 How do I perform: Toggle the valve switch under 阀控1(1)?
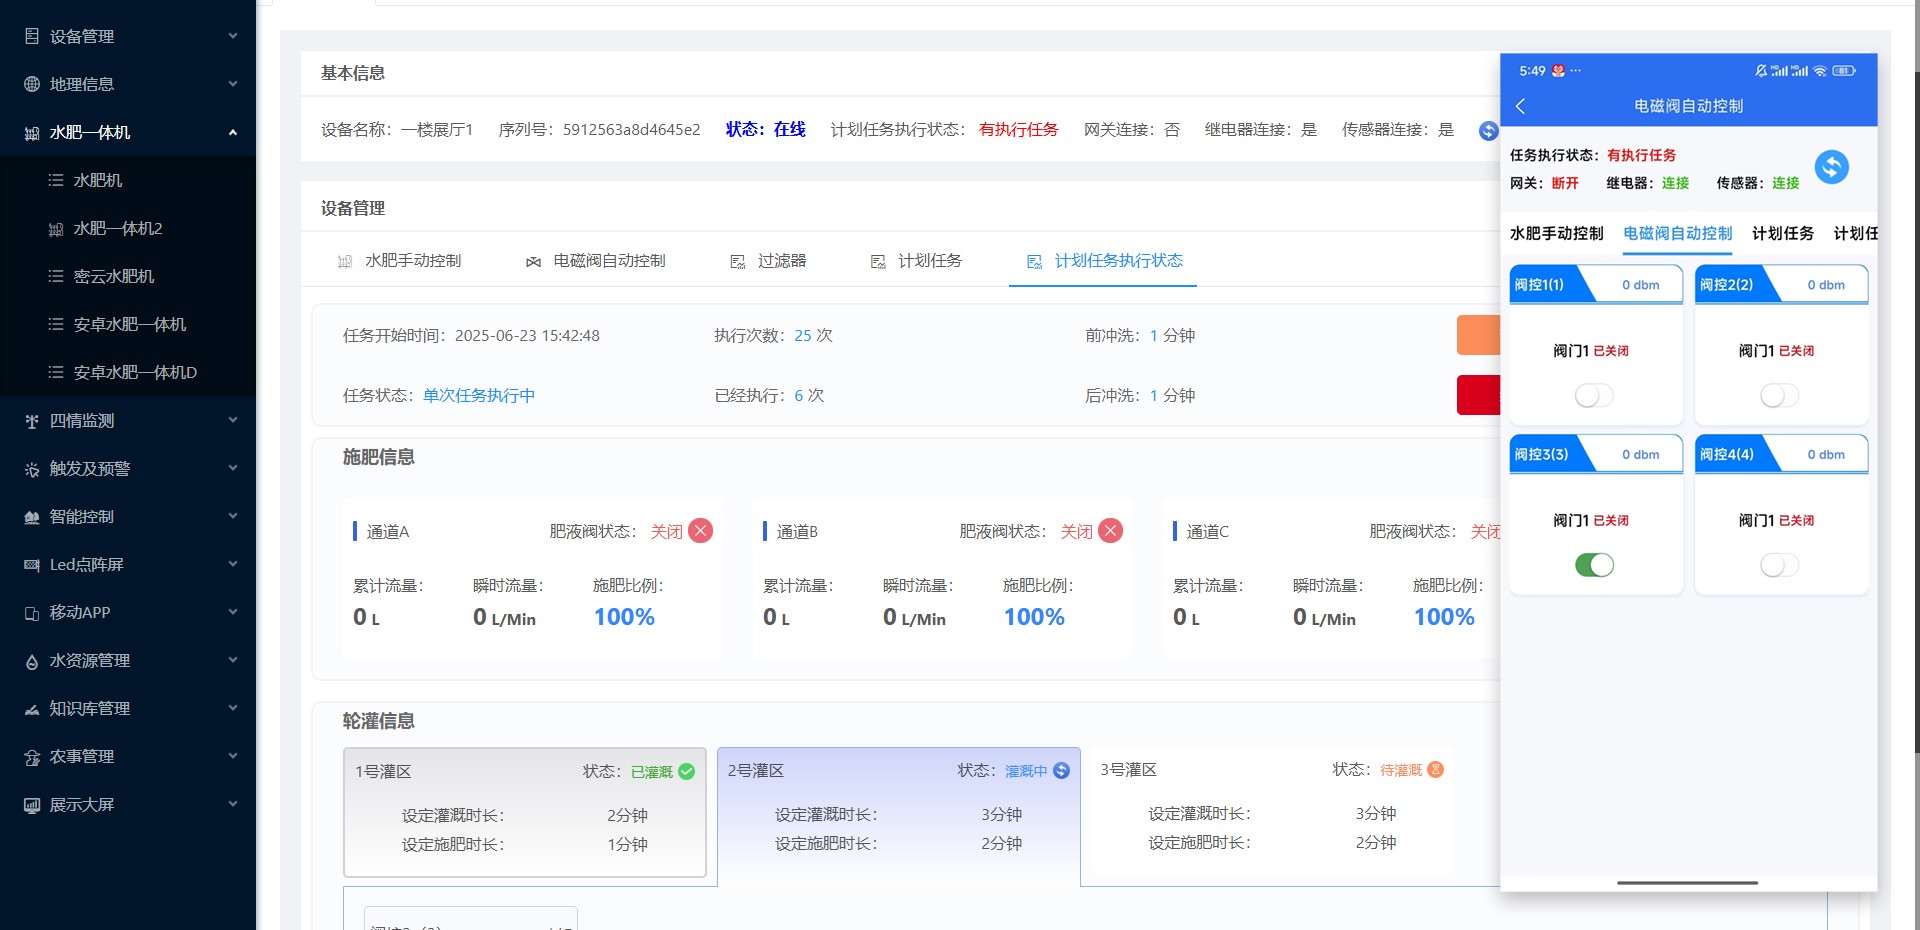point(1594,396)
